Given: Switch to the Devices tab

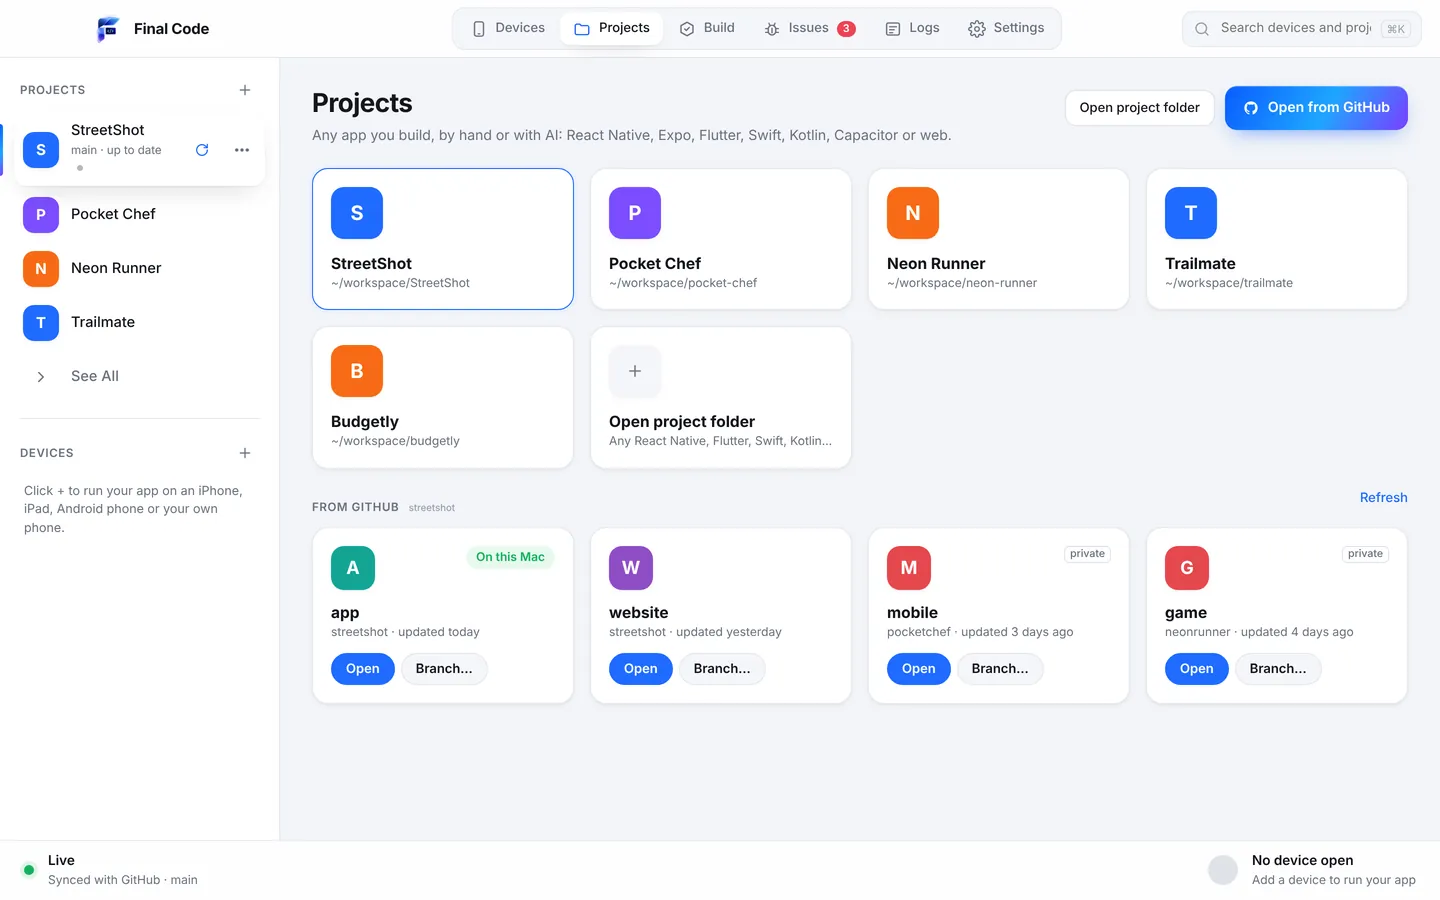Looking at the screenshot, I should [x=508, y=28].
